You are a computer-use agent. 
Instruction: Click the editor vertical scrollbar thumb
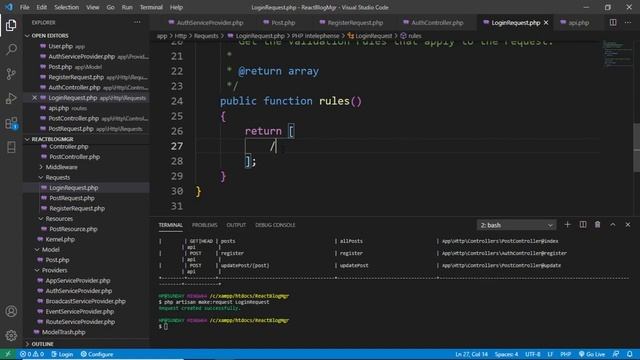636,148
